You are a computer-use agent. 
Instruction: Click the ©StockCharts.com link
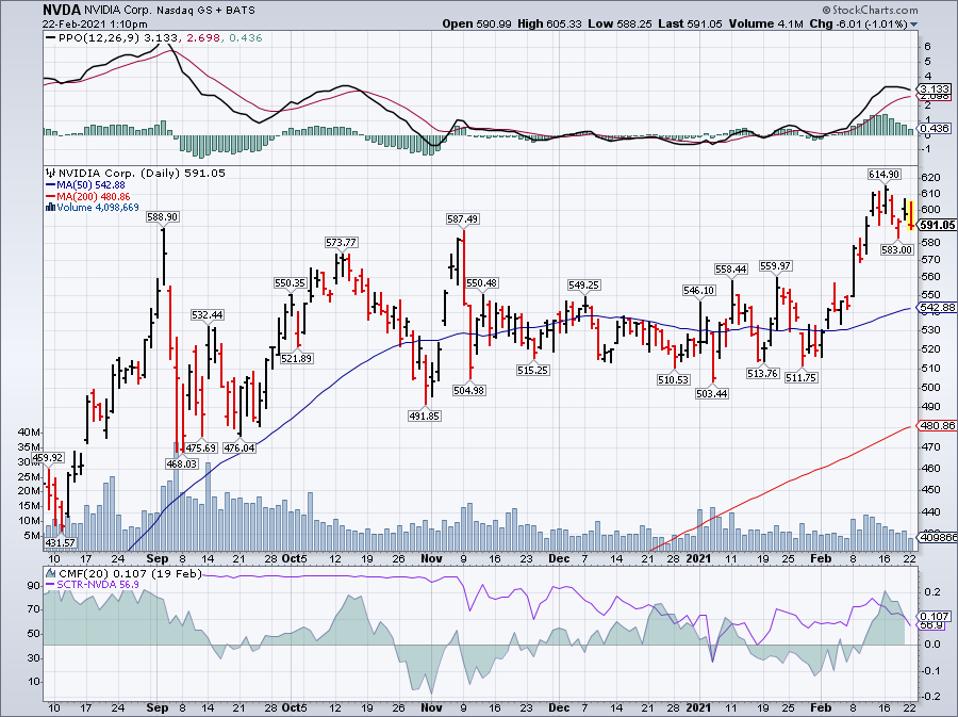869,10
